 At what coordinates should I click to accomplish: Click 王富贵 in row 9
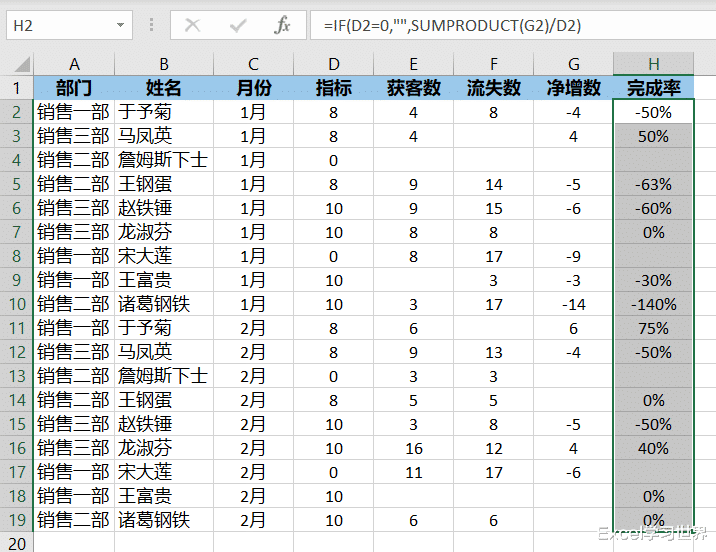pos(145,280)
